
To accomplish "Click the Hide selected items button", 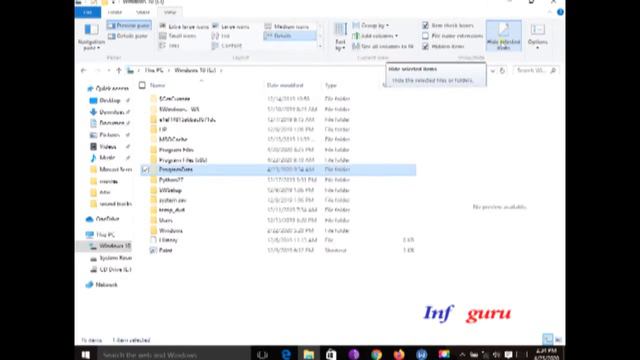I will point(503,36).
